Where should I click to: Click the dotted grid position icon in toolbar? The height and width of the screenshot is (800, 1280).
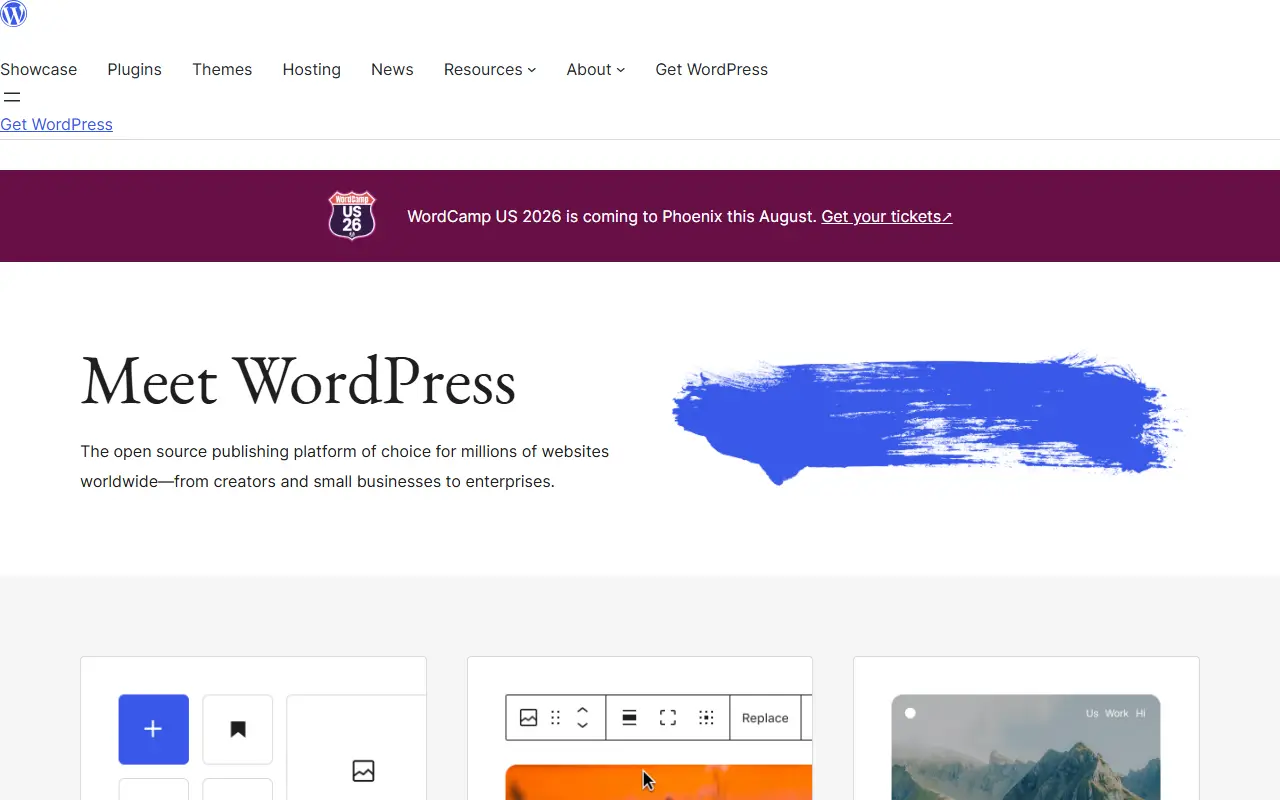(706, 718)
